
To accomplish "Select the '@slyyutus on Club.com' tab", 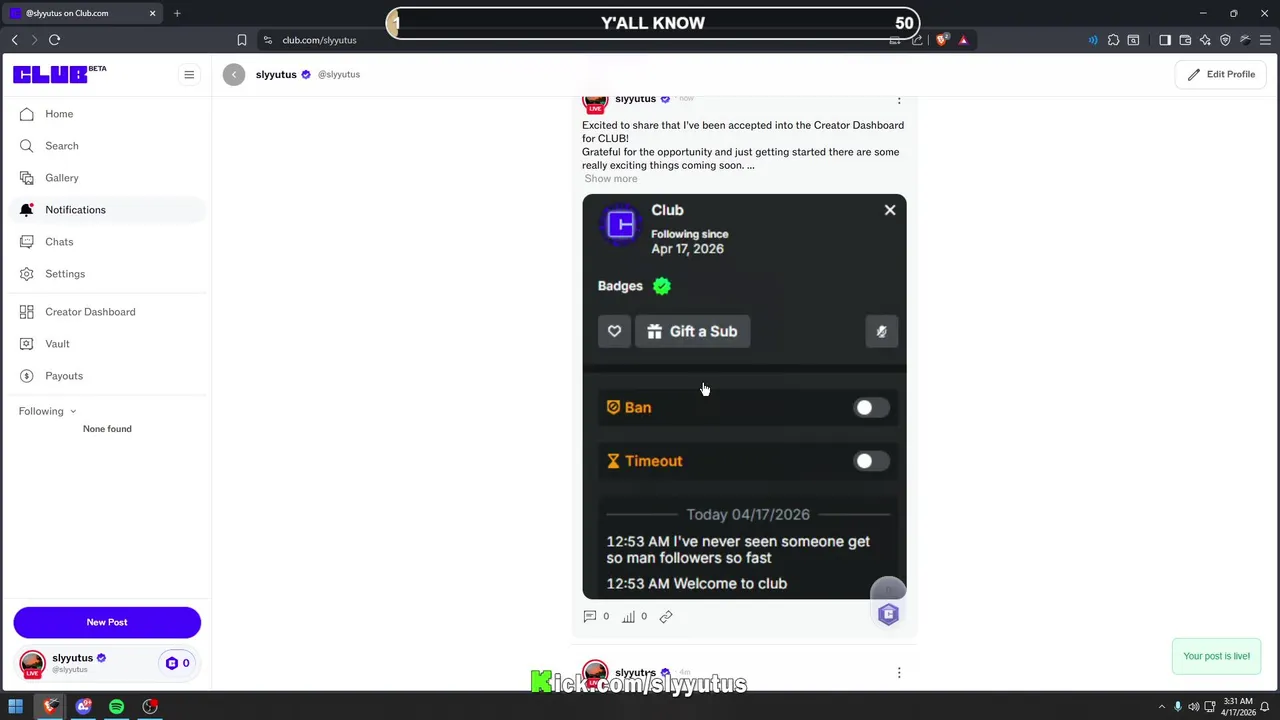I will click(83, 13).
